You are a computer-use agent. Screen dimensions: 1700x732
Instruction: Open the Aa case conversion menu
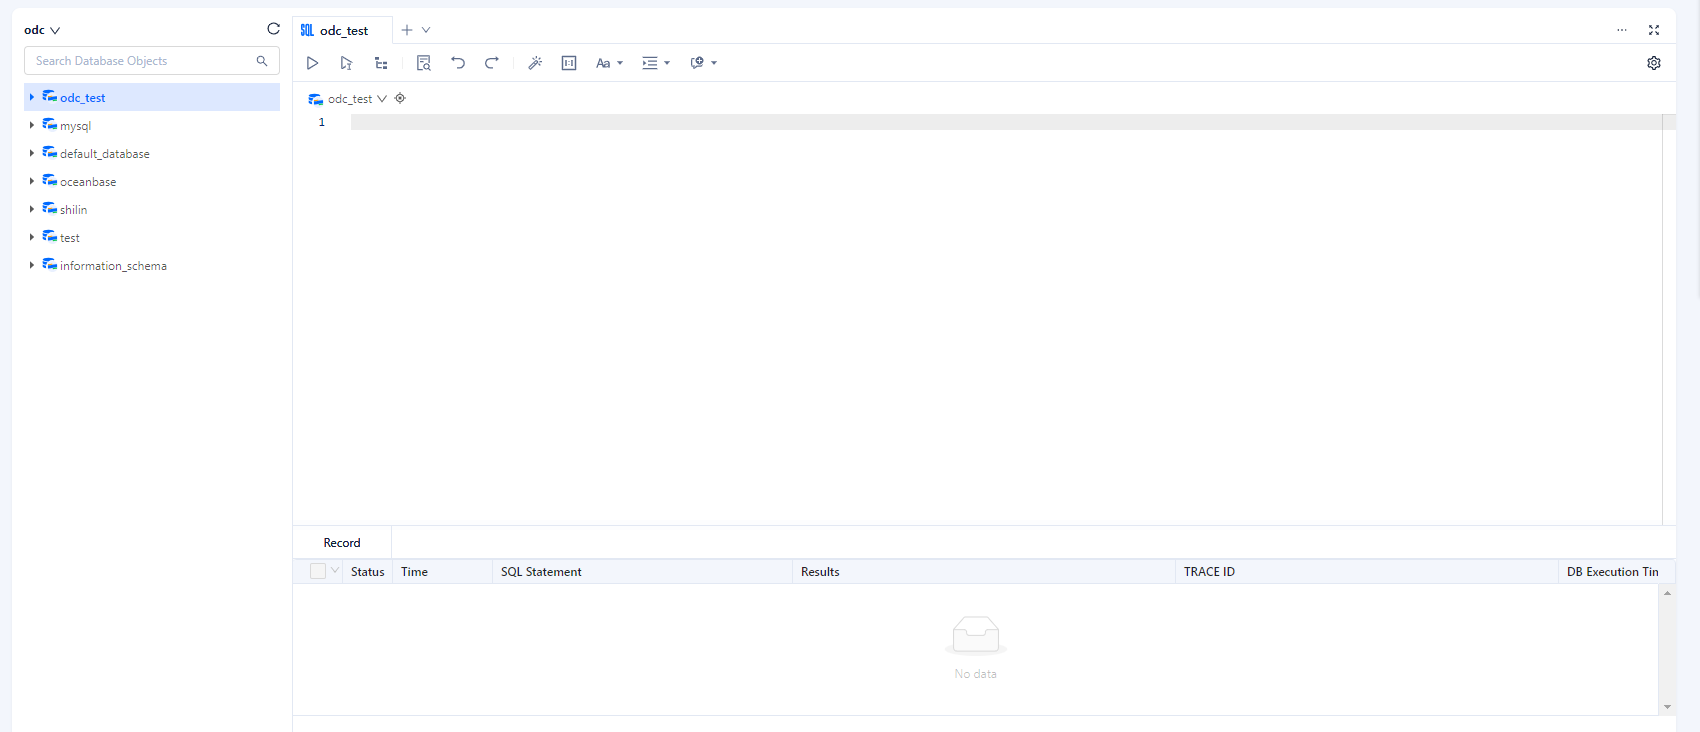[x=609, y=63]
